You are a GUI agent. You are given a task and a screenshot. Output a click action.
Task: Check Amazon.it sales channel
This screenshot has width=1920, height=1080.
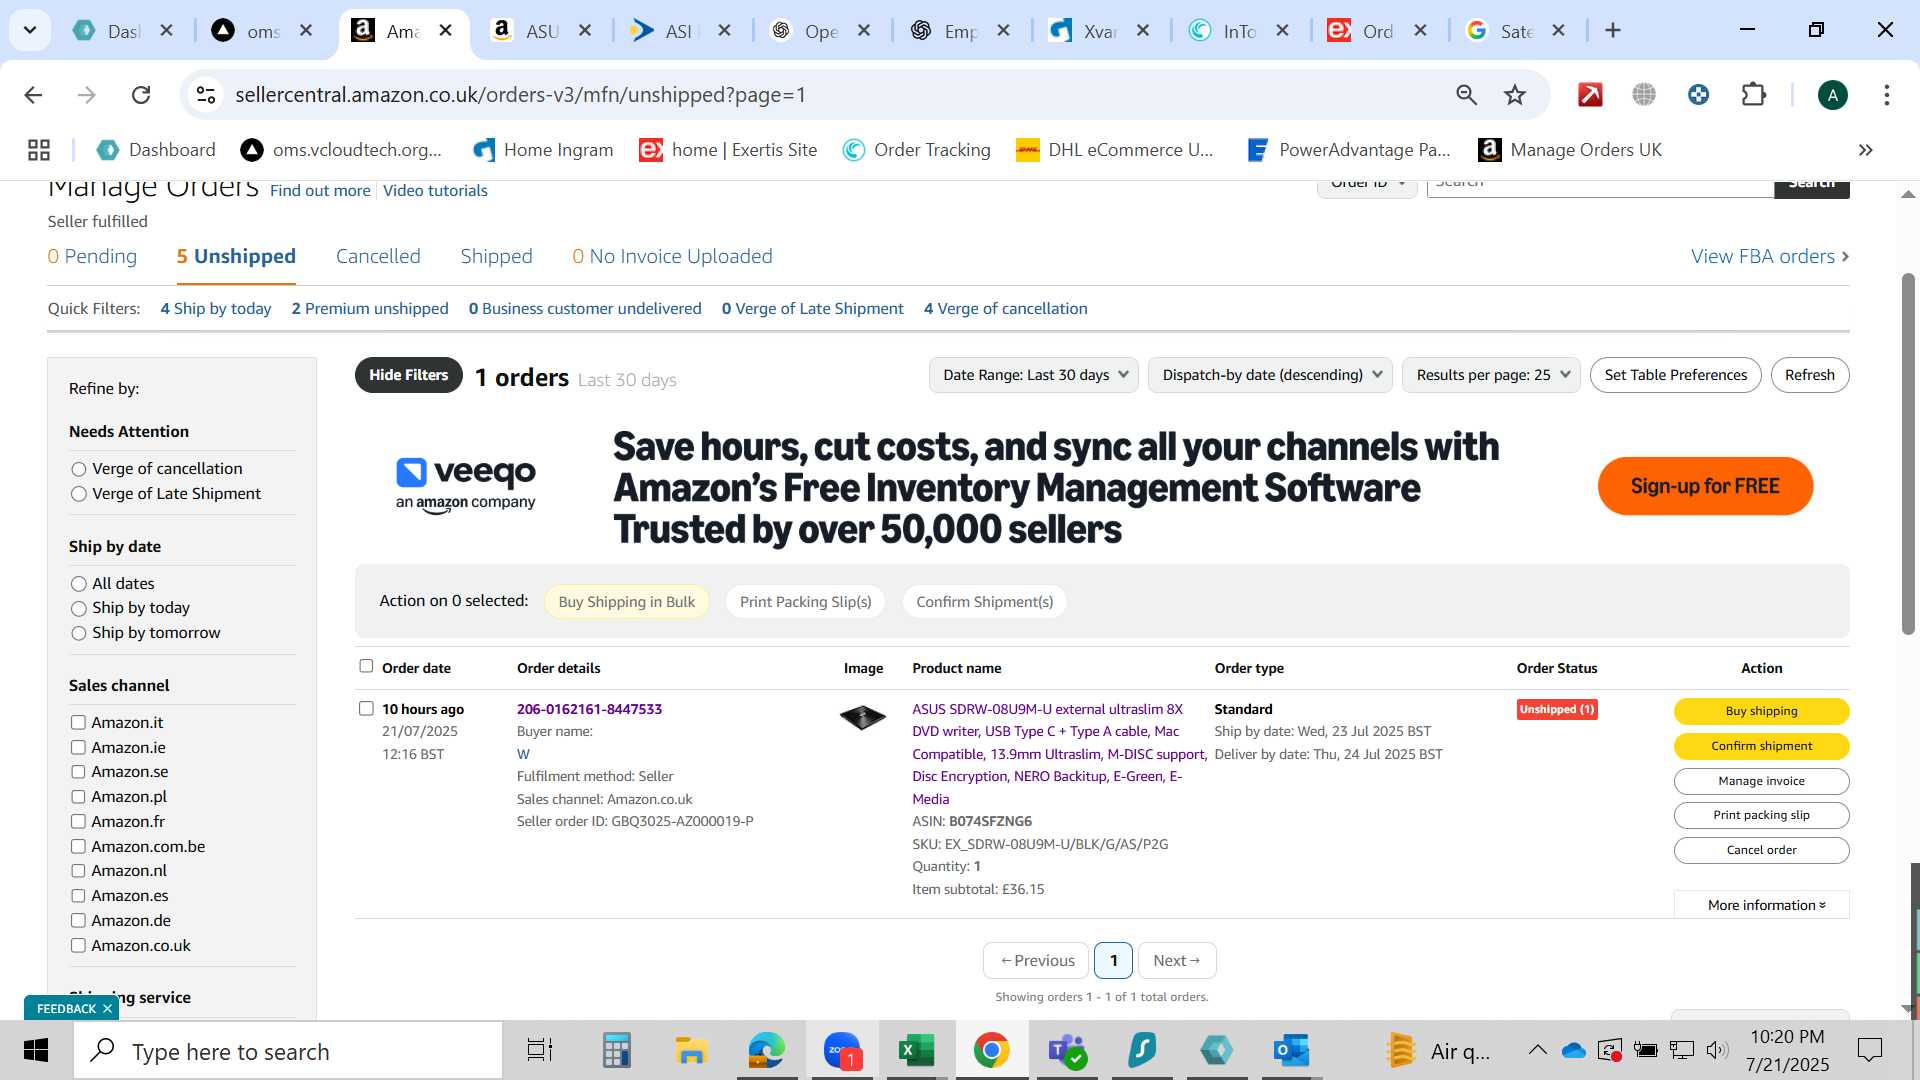tap(78, 722)
